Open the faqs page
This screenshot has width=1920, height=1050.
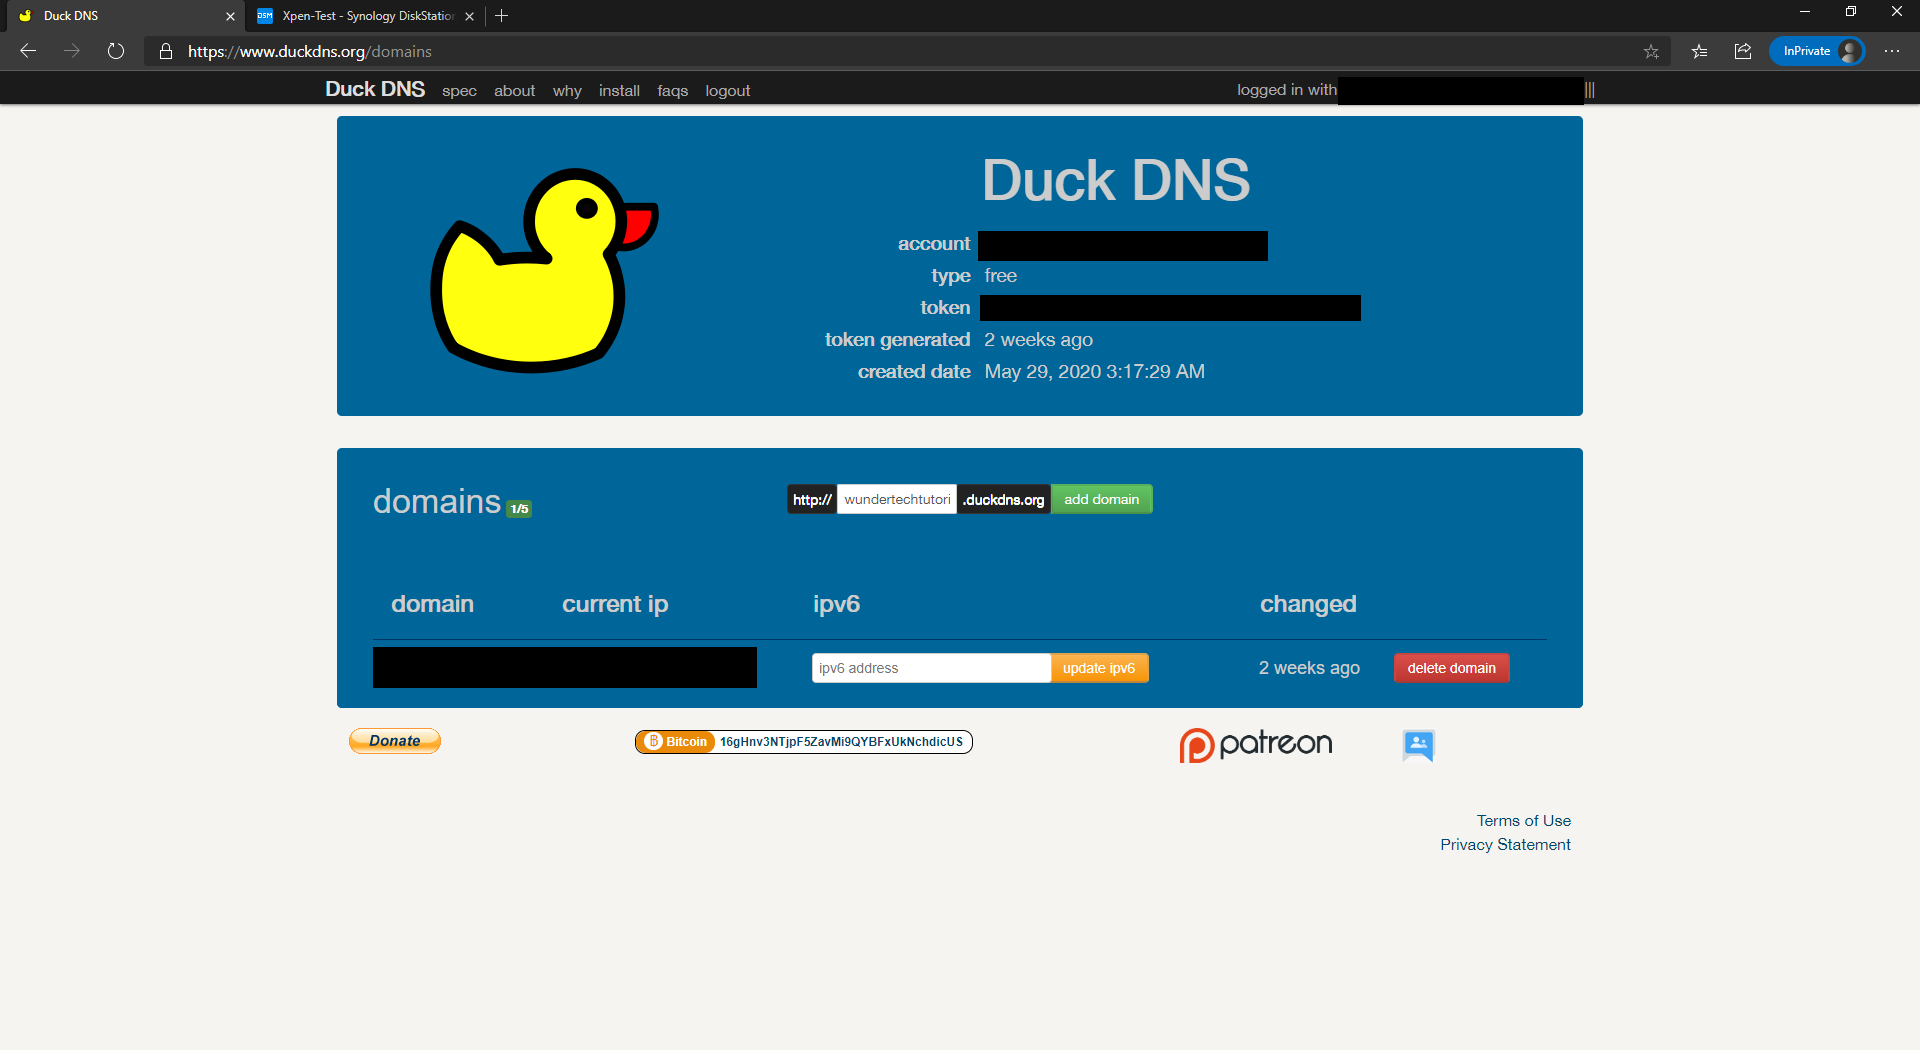[x=672, y=91]
